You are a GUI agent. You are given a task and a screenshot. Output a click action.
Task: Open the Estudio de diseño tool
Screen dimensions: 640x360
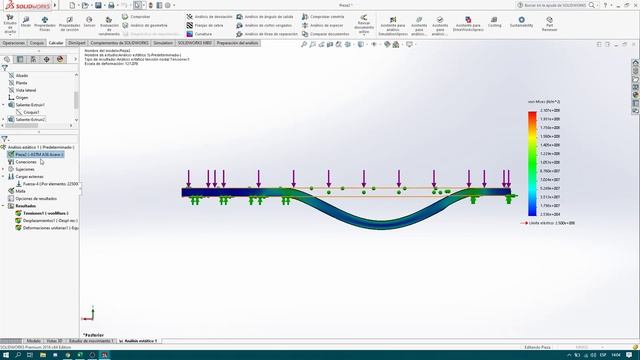point(10,24)
